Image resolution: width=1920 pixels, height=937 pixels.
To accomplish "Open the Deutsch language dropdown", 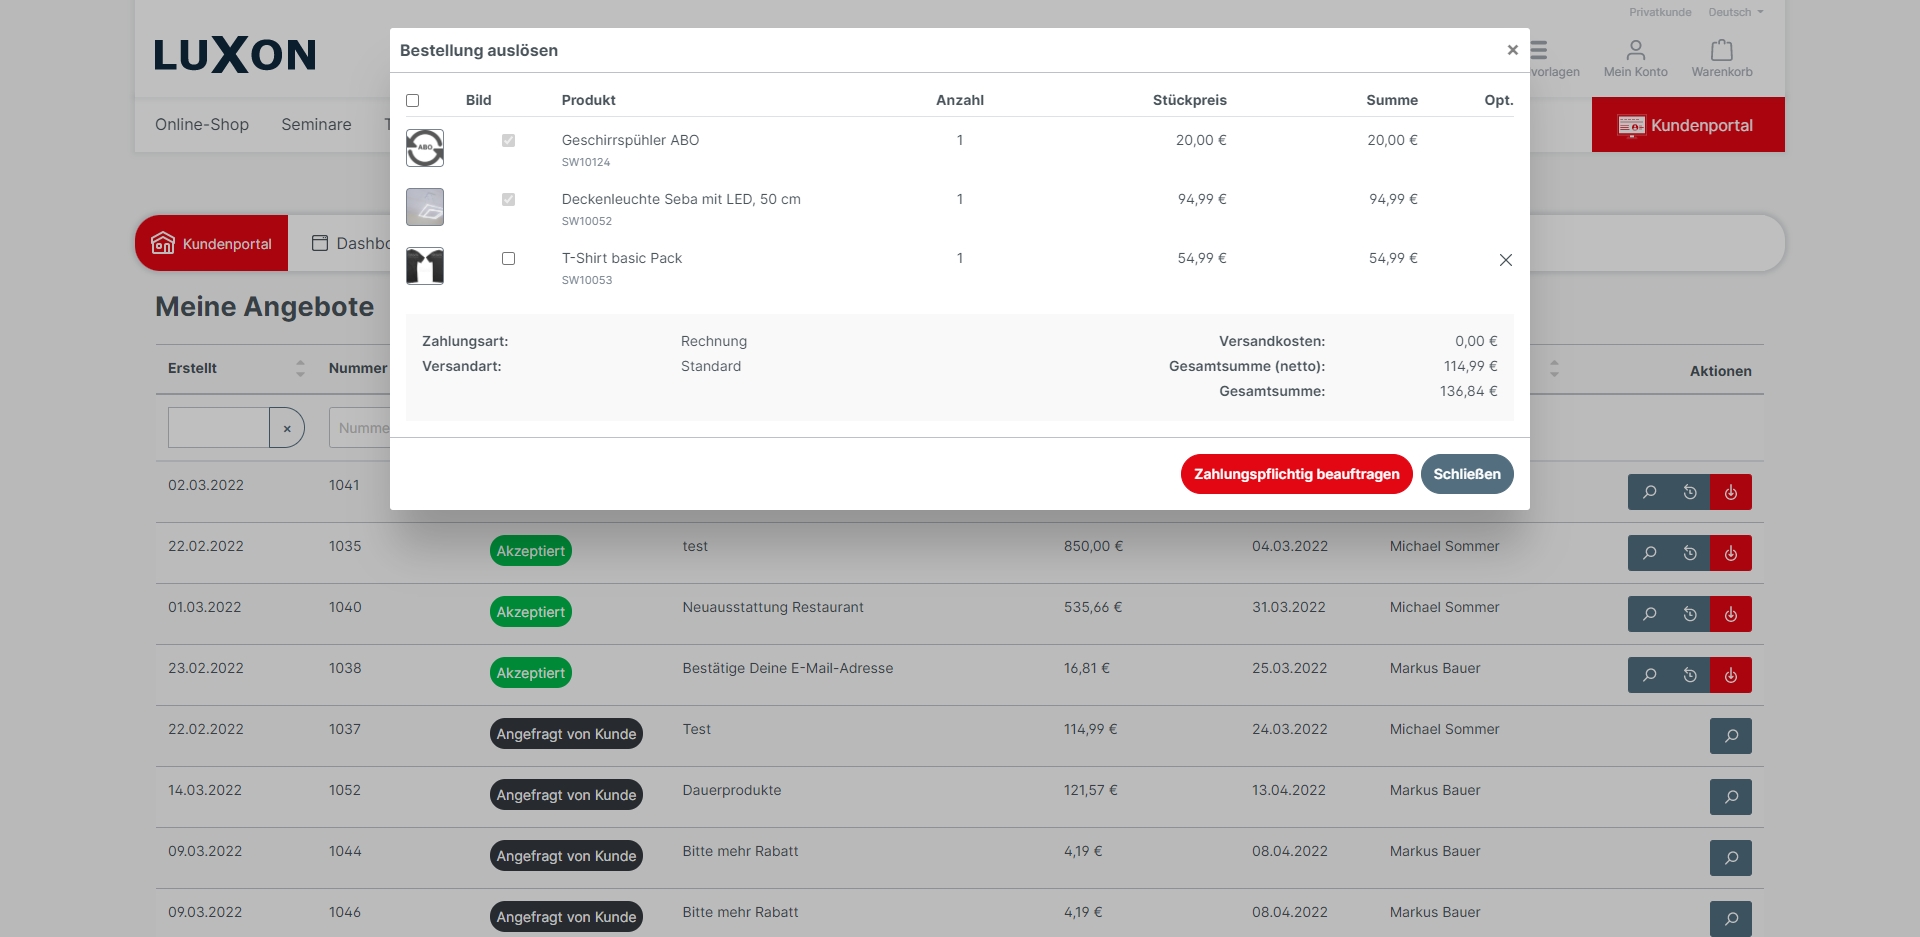I will point(1735,12).
